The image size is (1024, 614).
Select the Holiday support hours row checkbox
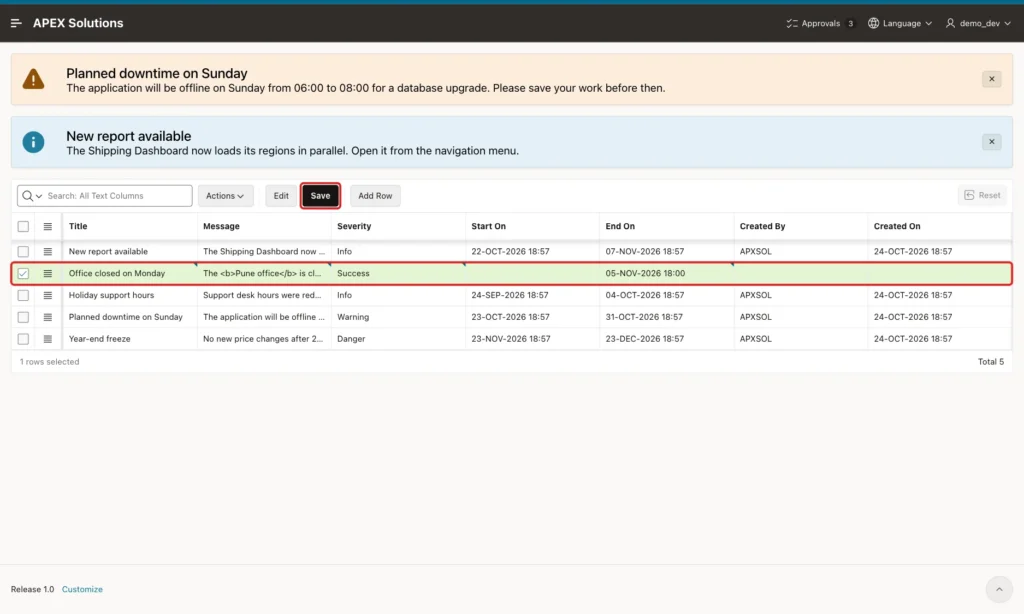[x=23, y=295]
